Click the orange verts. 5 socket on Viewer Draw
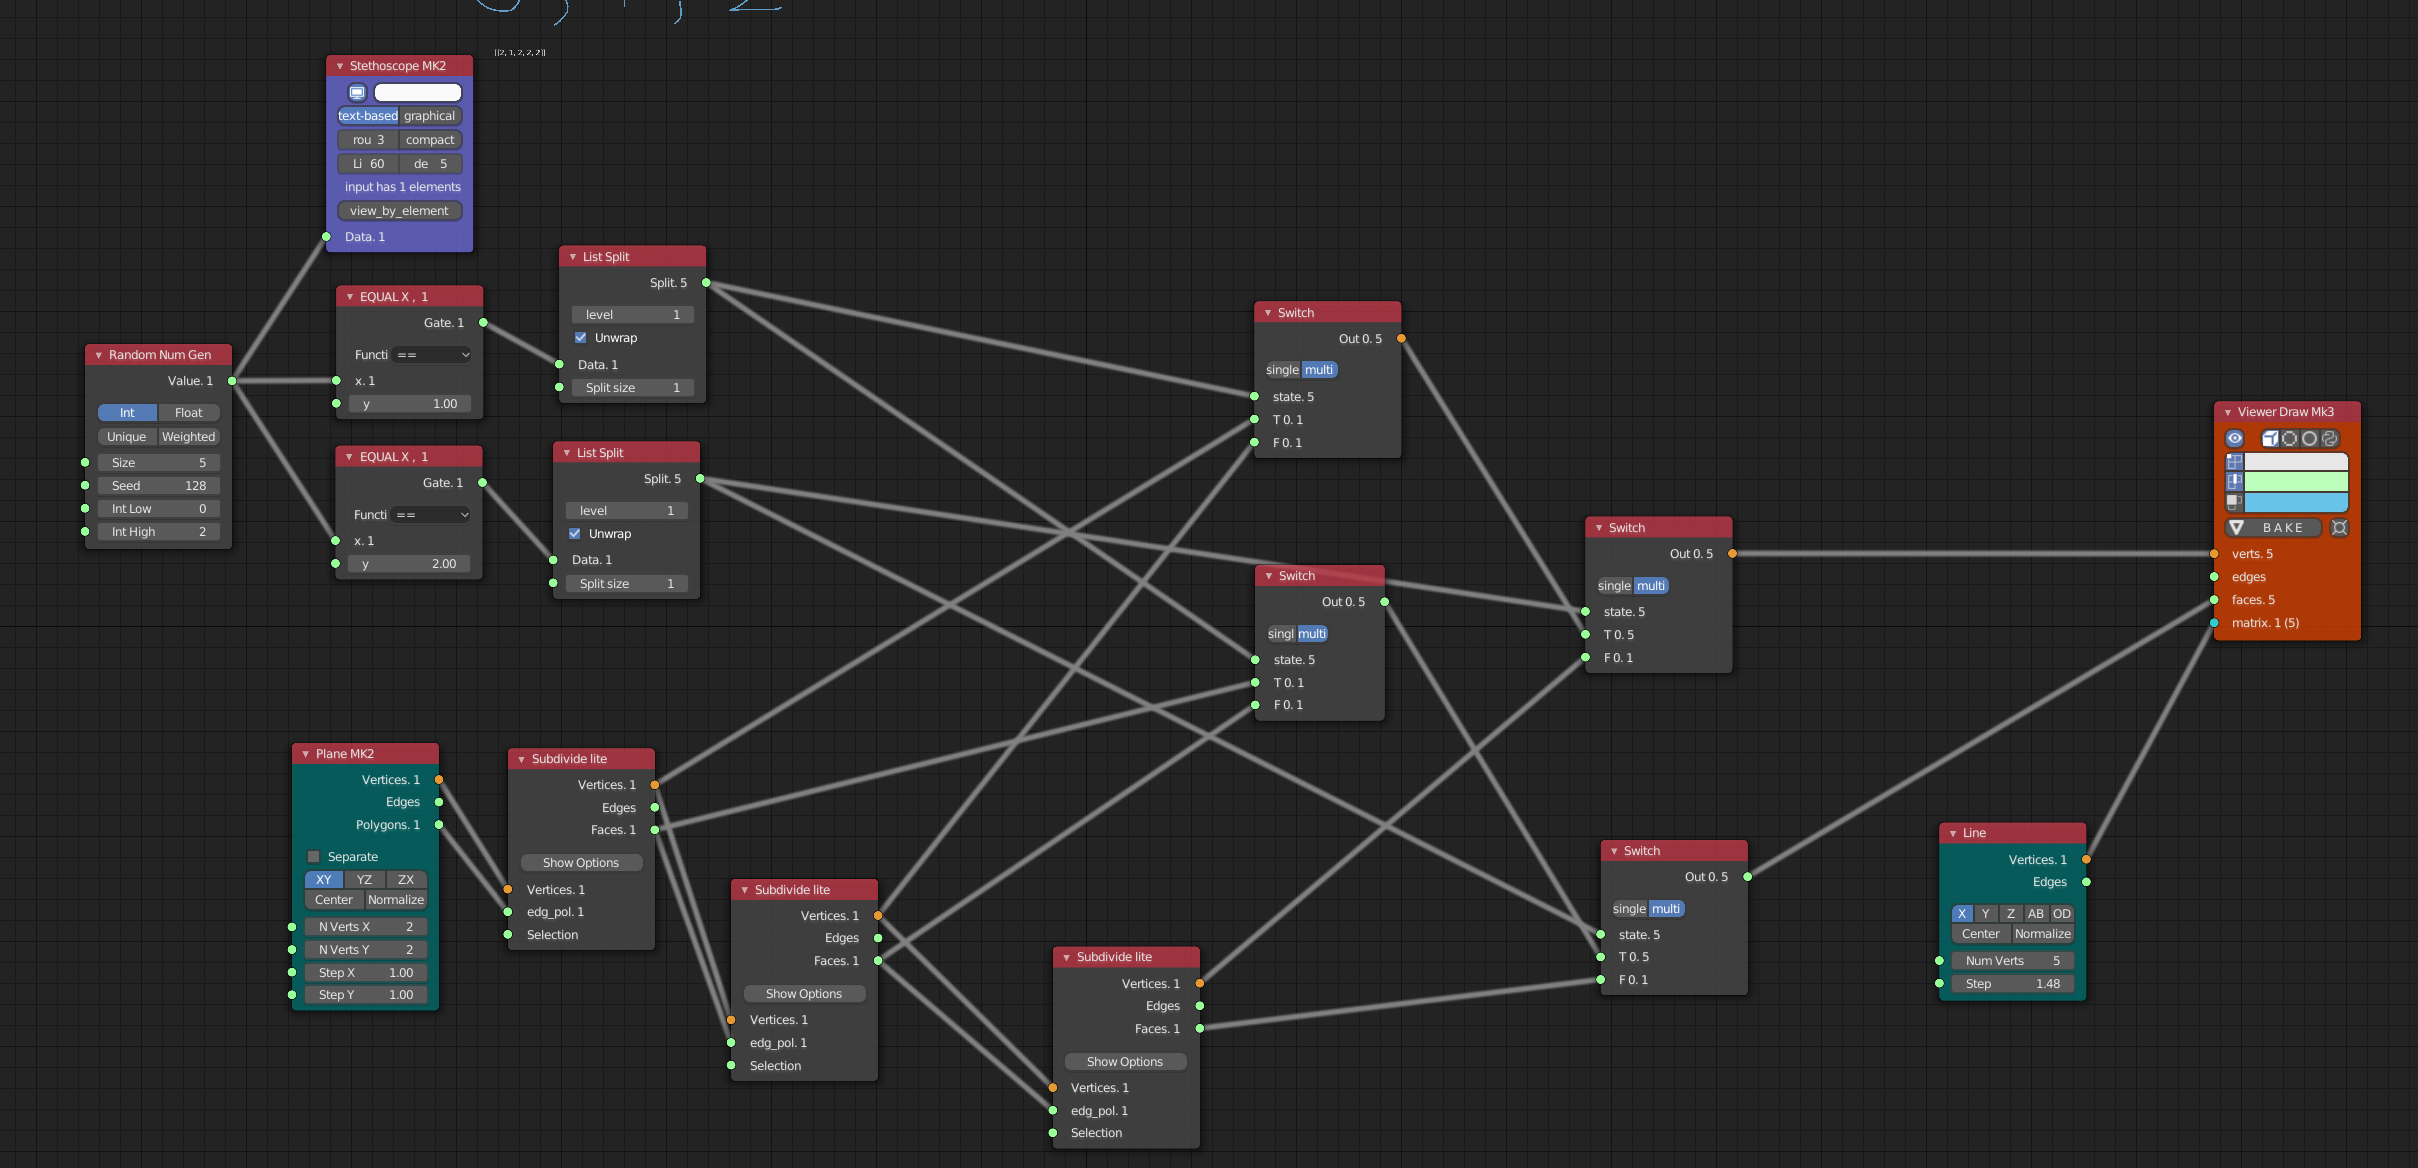The image size is (2418, 1168). pos(2214,554)
